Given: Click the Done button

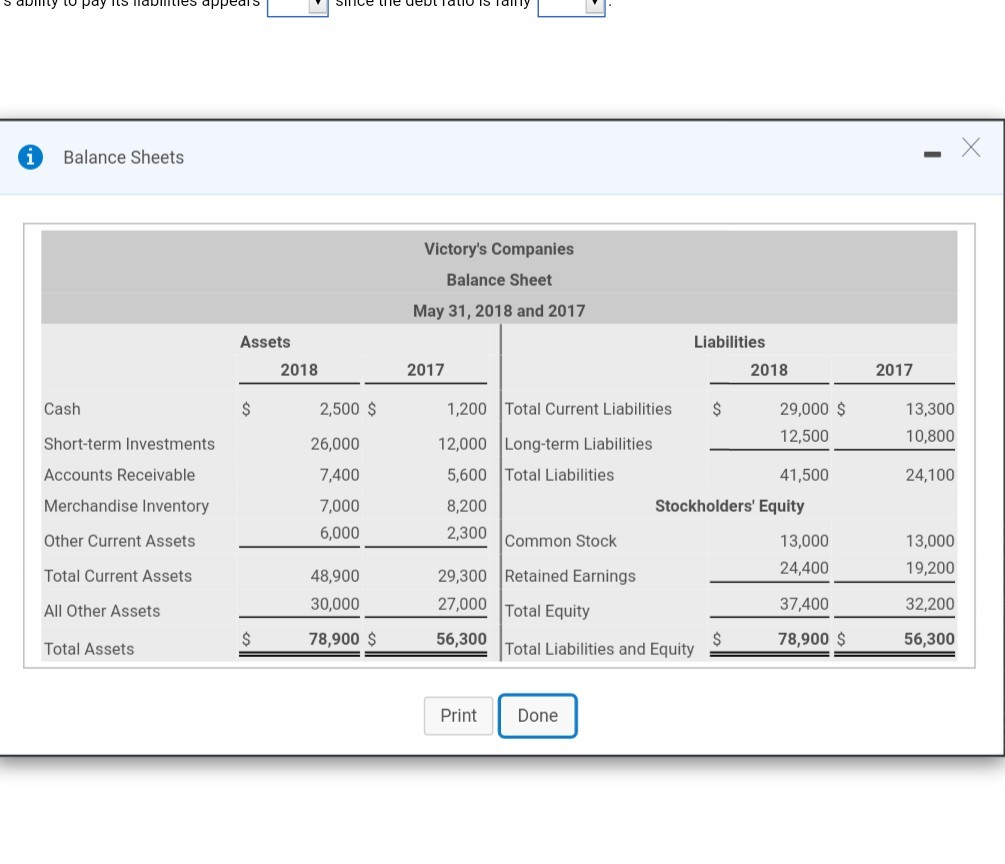Looking at the screenshot, I should pyautogui.click(x=537, y=715).
